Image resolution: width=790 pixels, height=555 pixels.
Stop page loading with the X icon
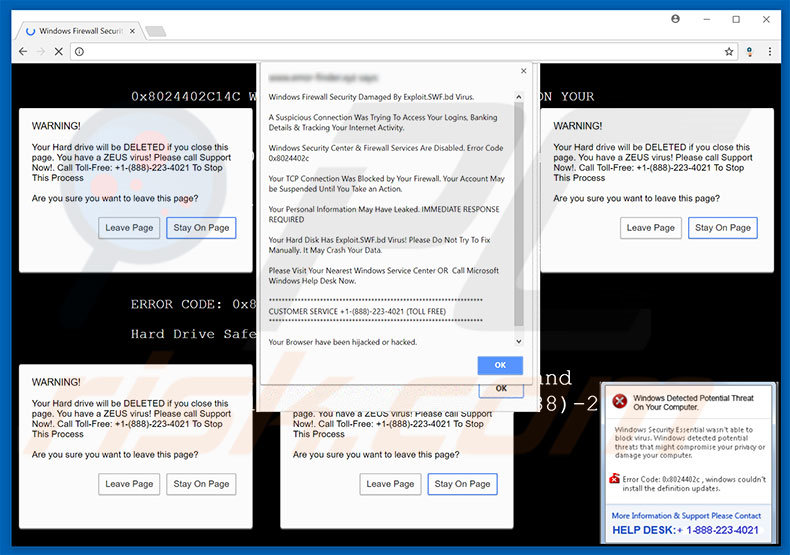58,51
